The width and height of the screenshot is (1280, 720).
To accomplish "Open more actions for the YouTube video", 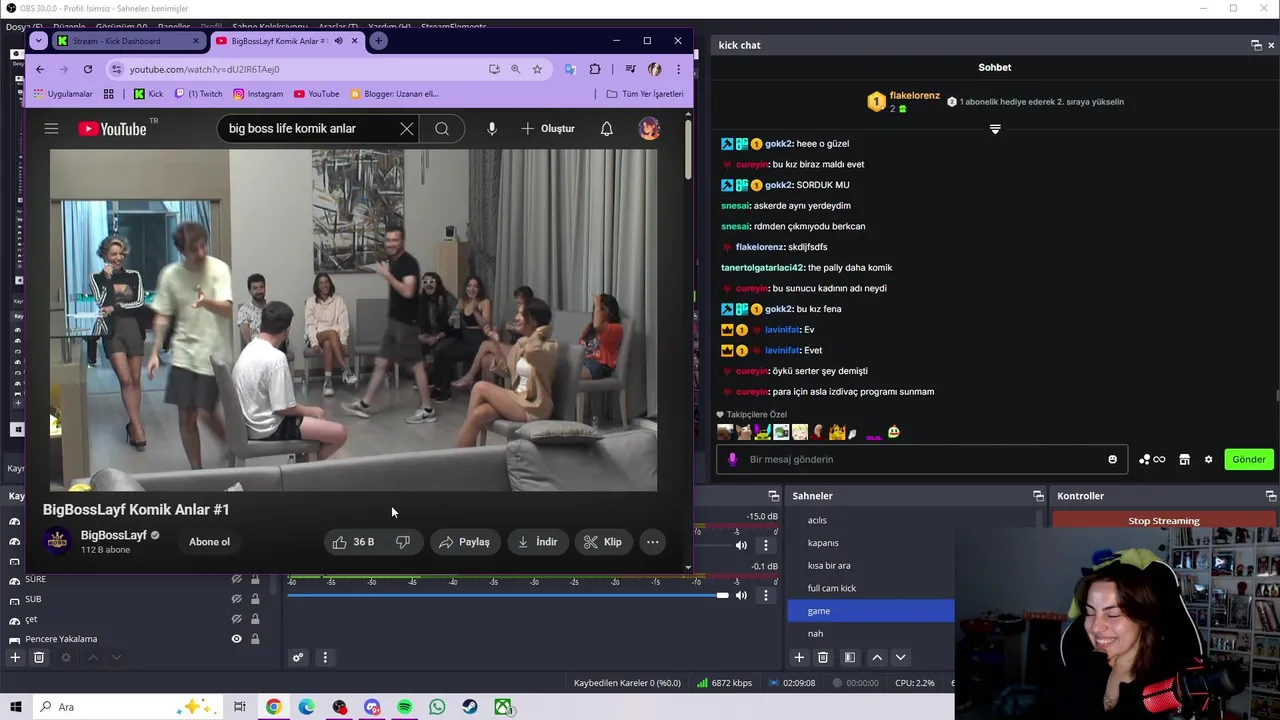I will coord(652,542).
